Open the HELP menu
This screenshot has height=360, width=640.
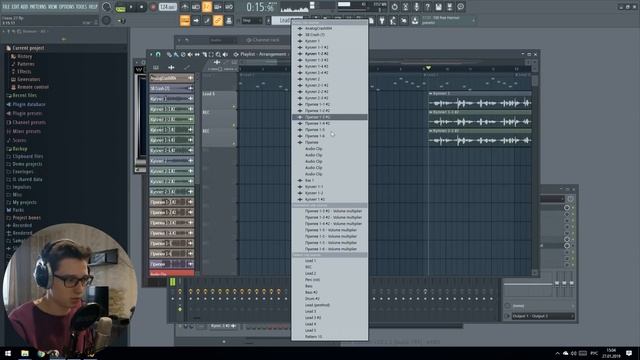[x=93, y=7]
